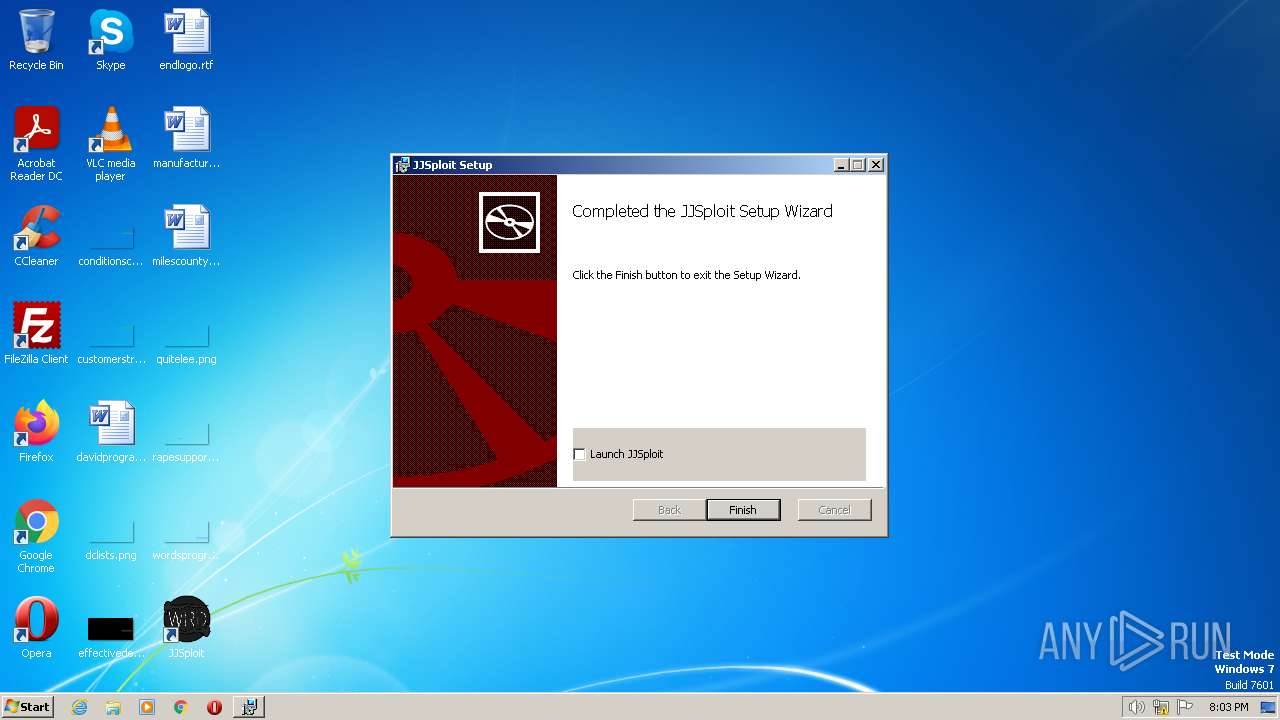Click the Show desktop button
This screenshot has height=720, width=1280.
(x=1269, y=707)
